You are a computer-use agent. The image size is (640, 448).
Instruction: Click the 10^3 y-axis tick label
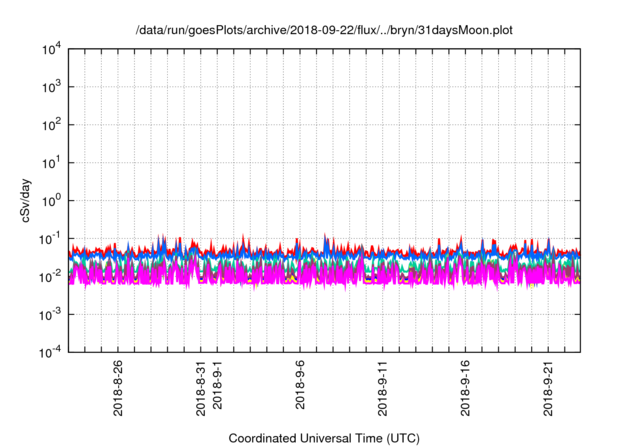click(x=52, y=87)
